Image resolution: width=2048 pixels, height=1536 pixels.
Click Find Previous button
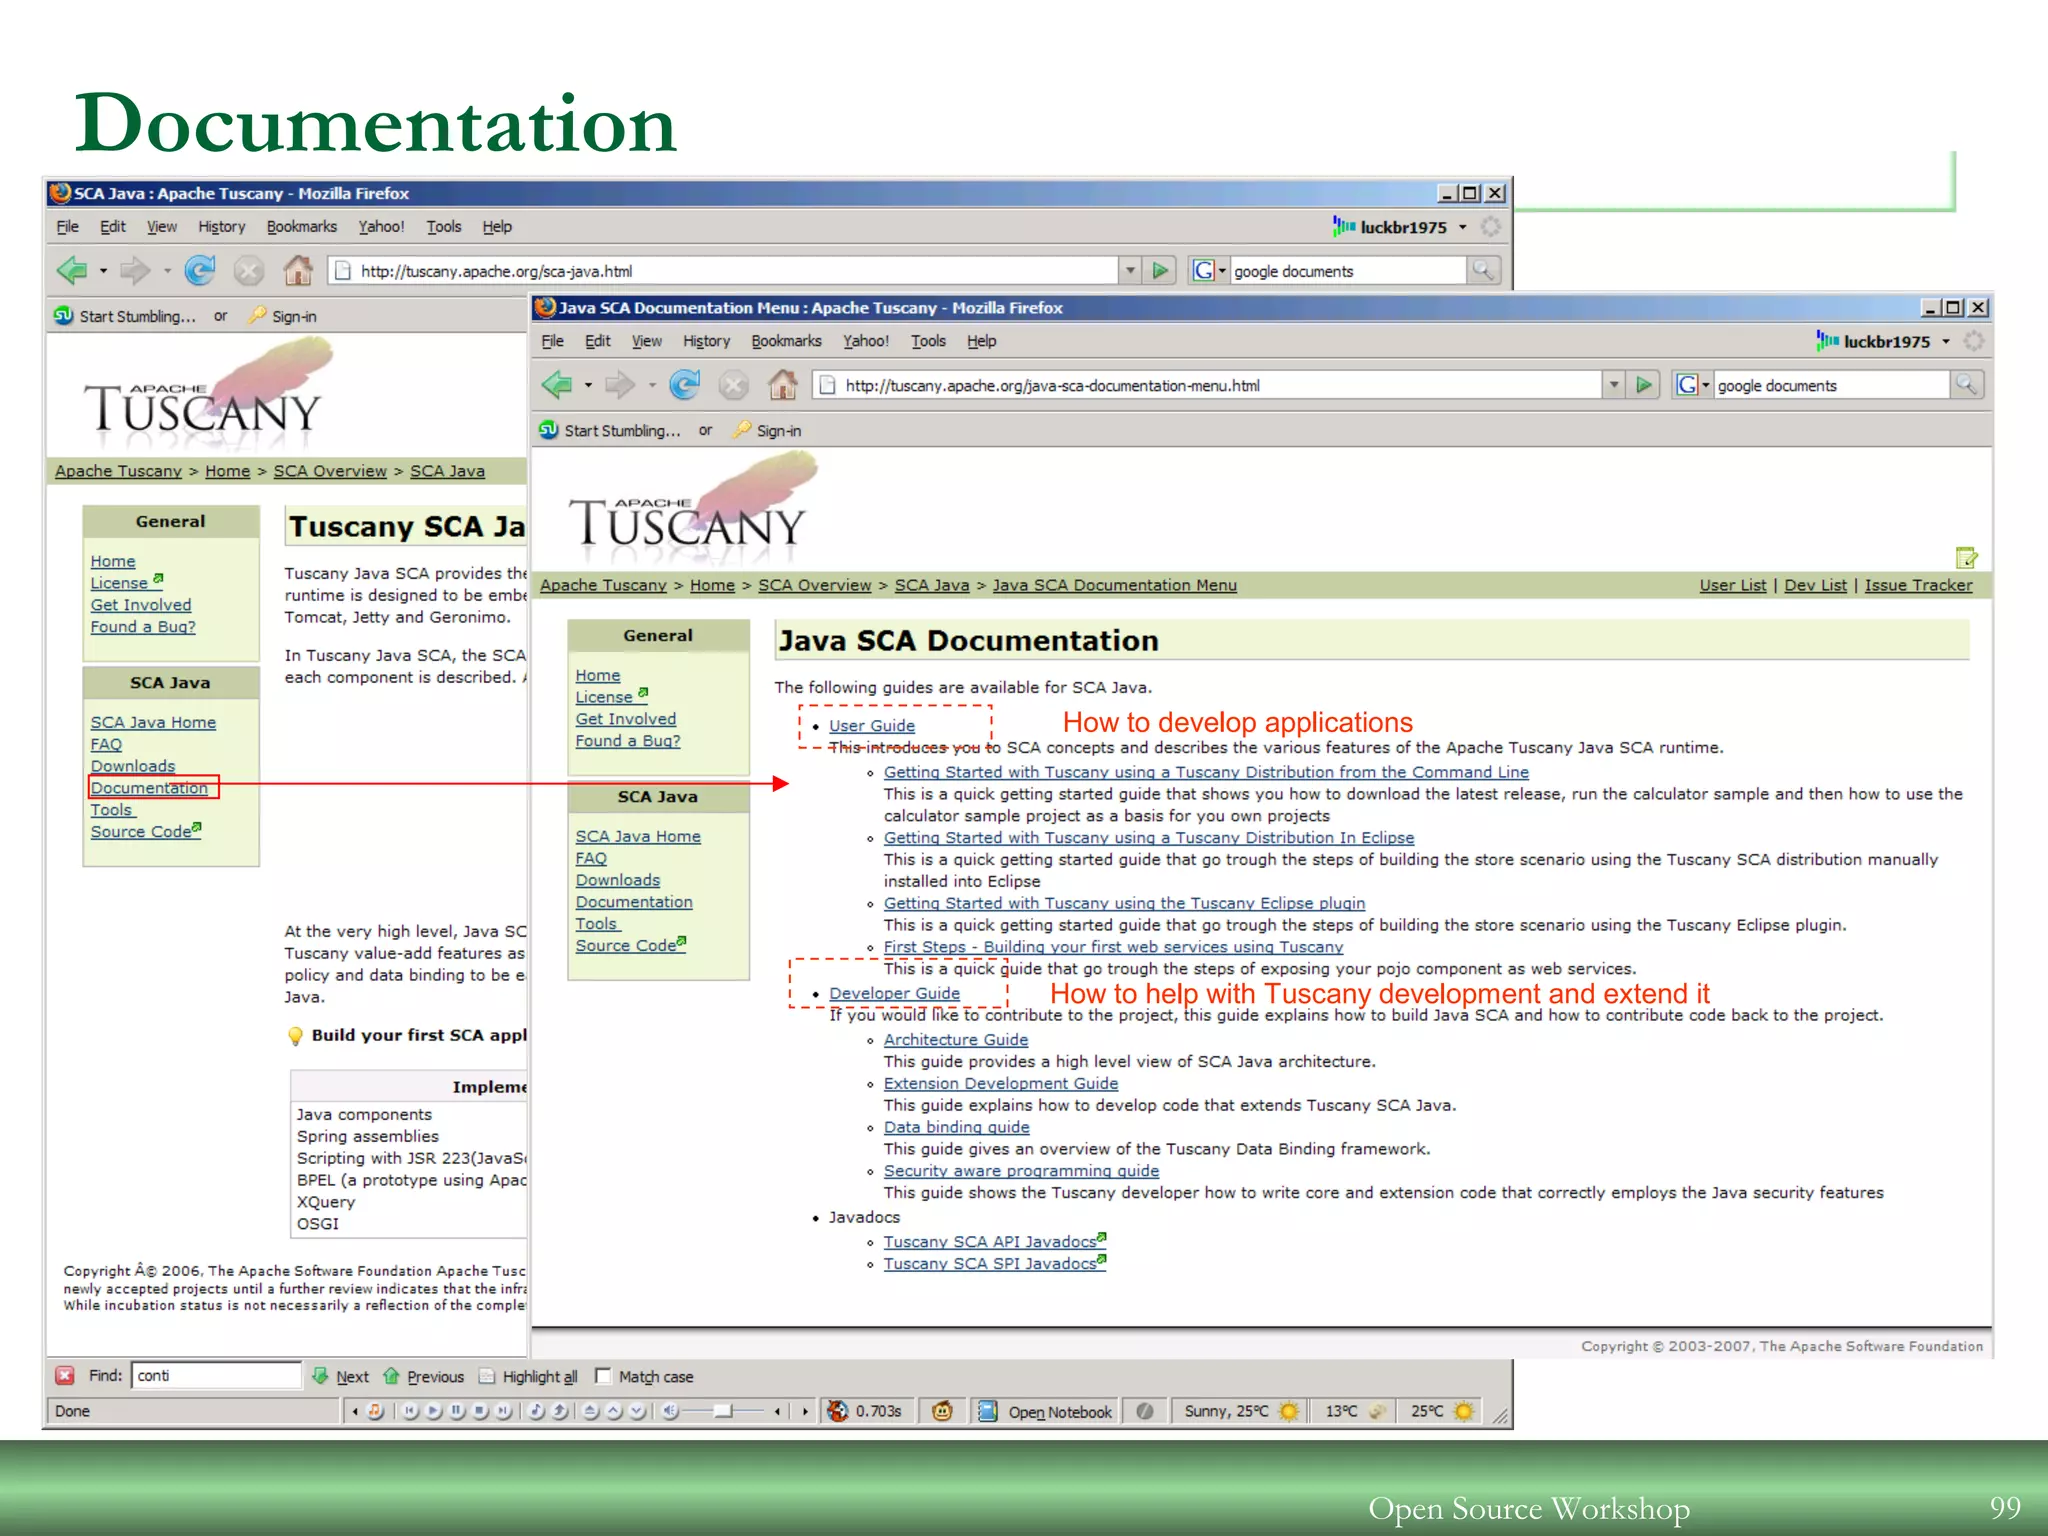click(x=424, y=1376)
